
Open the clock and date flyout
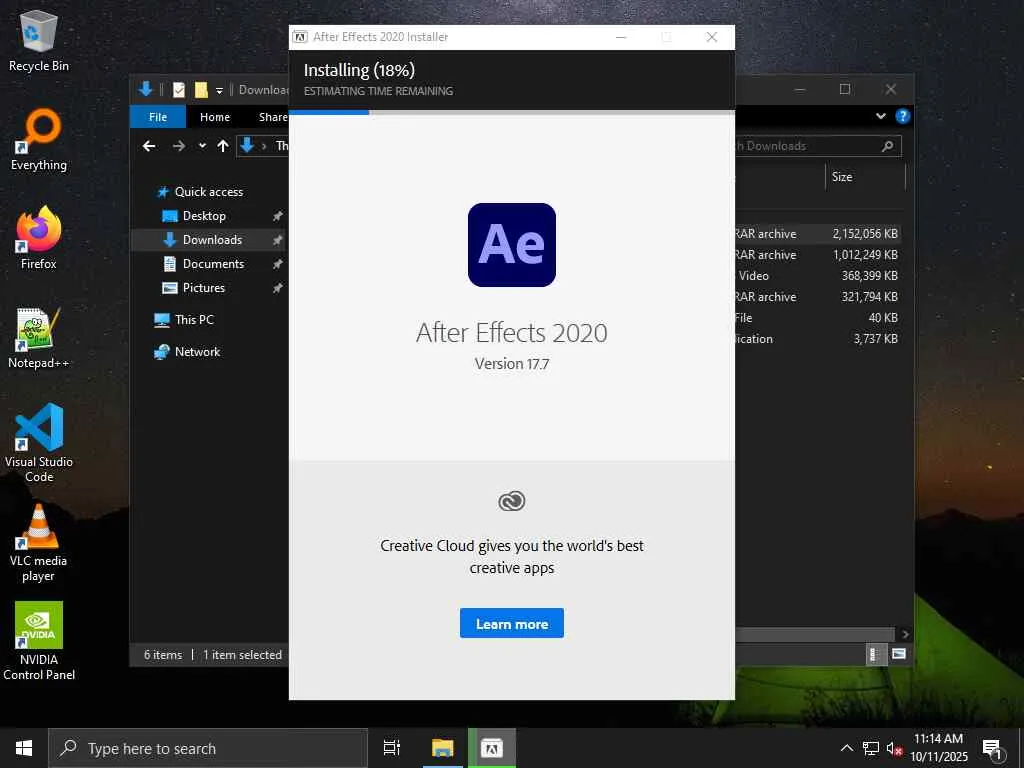pos(938,748)
